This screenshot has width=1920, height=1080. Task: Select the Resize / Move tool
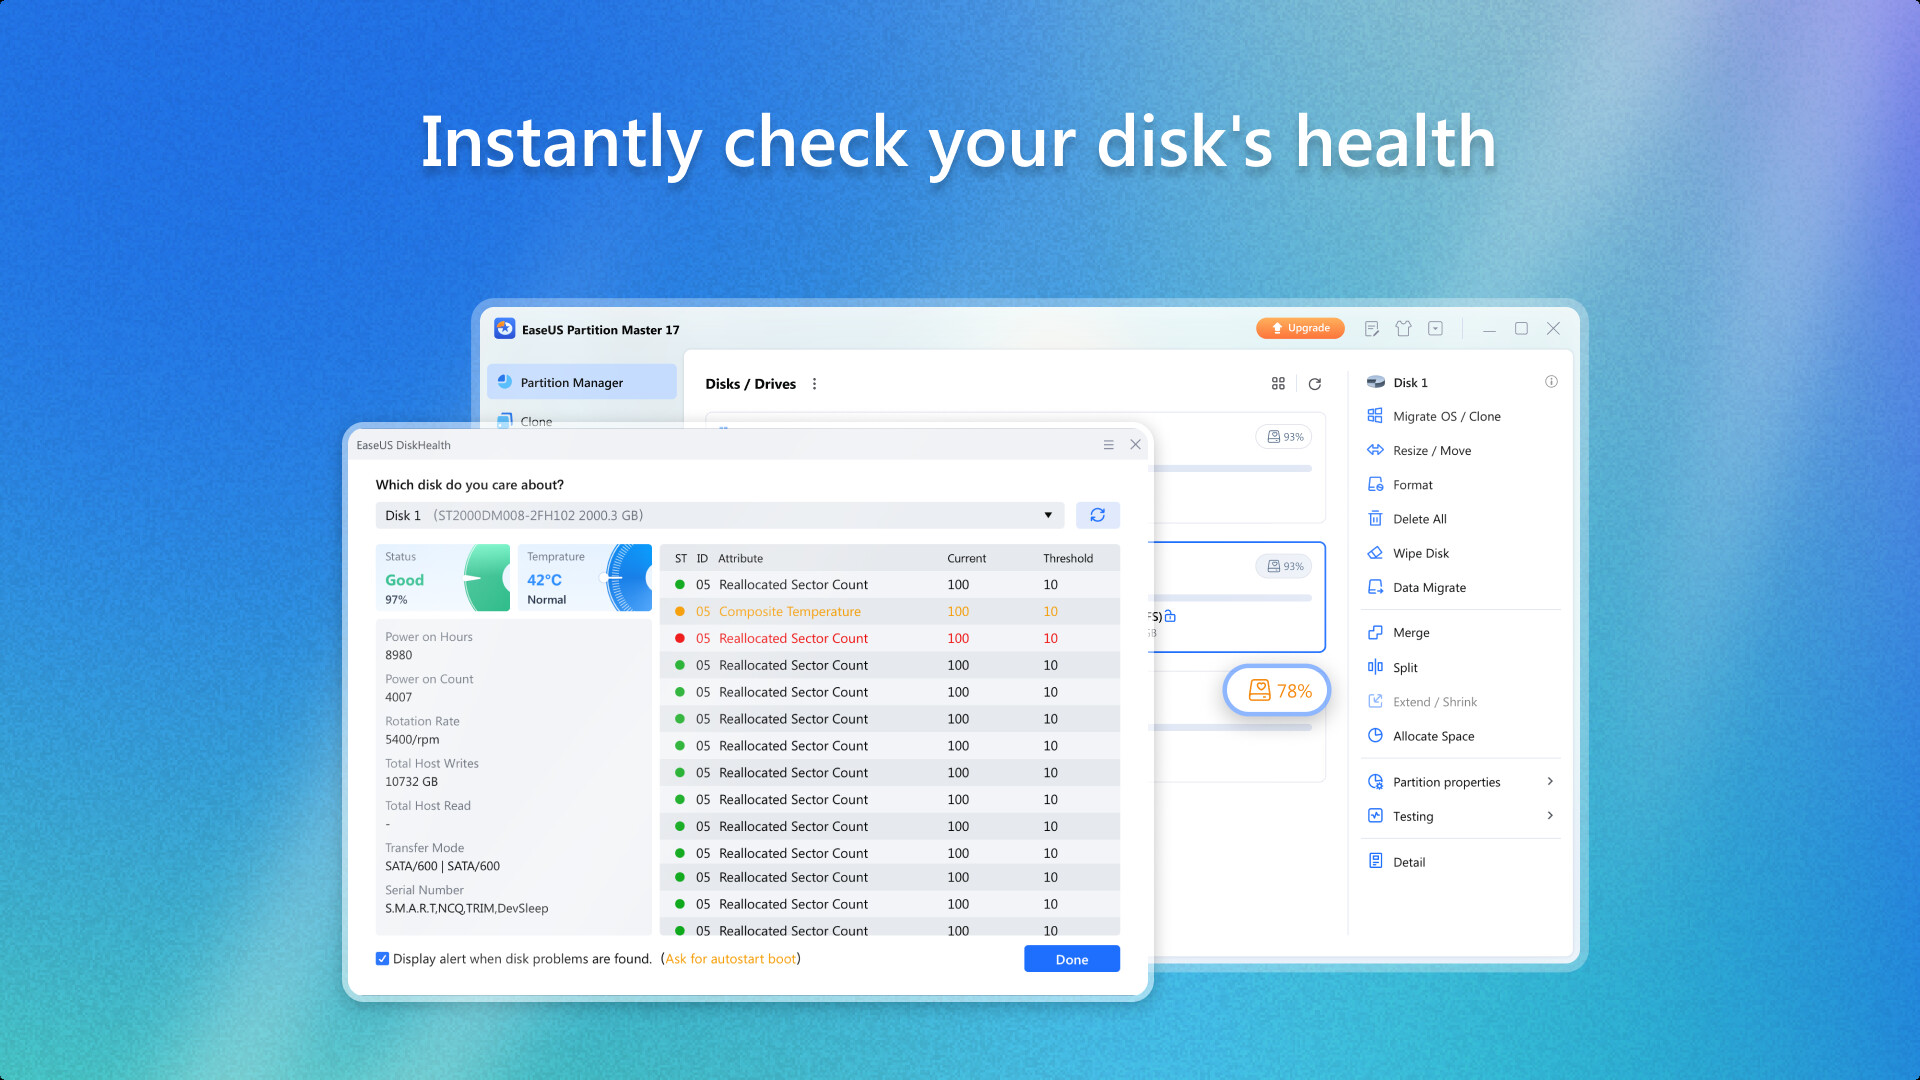[x=1432, y=450]
